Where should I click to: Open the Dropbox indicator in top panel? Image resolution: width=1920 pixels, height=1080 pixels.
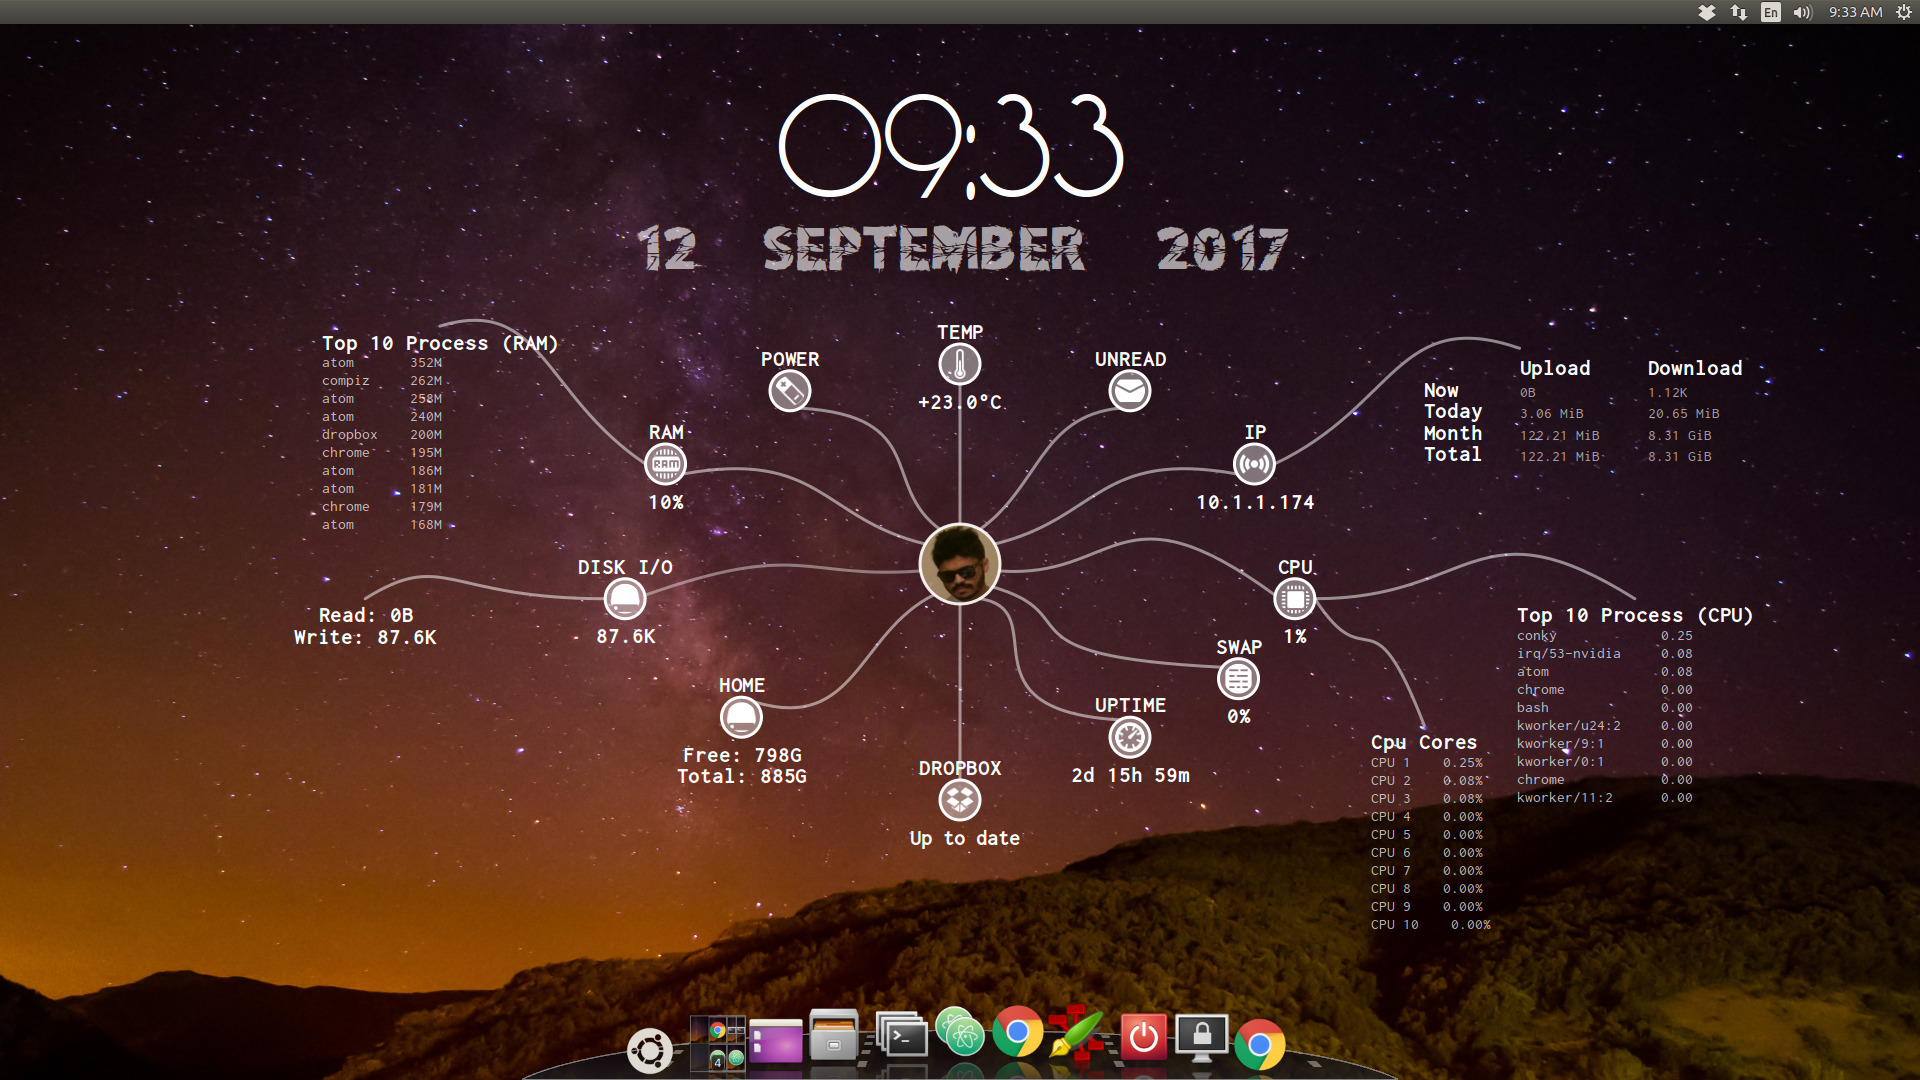(1707, 12)
